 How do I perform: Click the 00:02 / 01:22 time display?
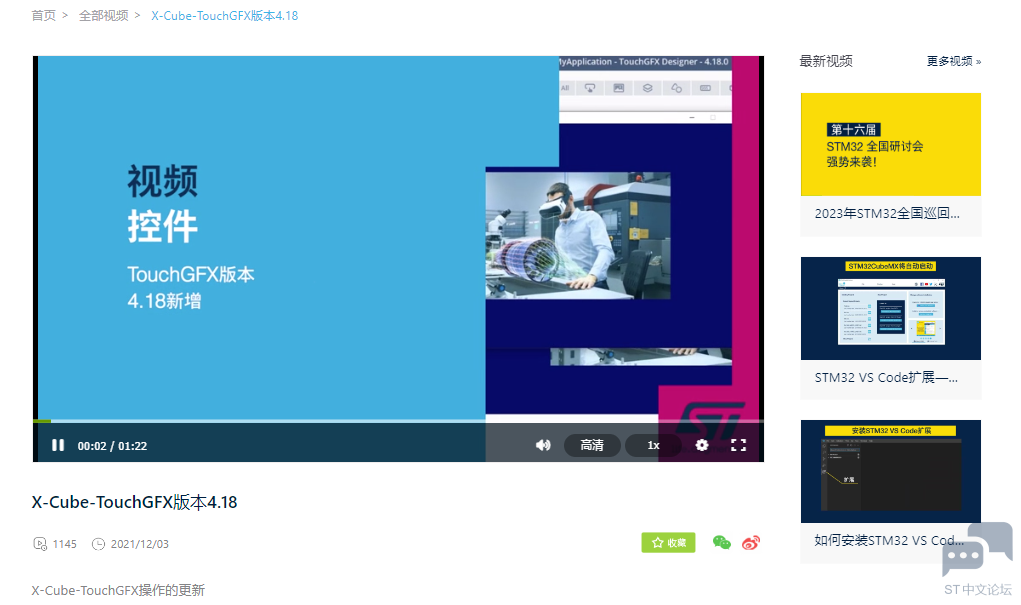pyautogui.click(x=112, y=446)
